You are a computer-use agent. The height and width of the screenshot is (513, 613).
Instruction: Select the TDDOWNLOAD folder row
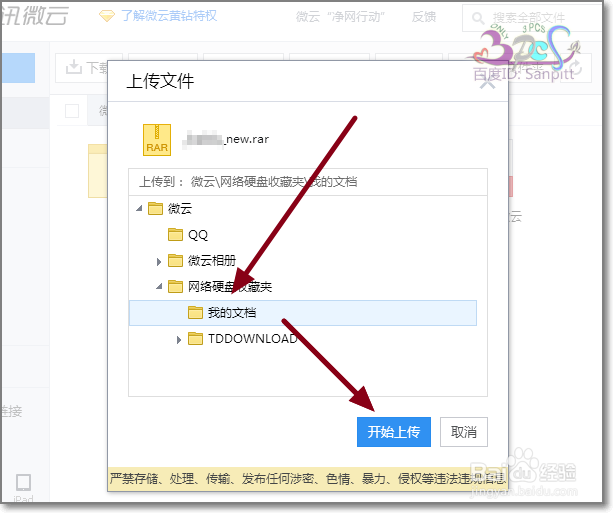pos(303,339)
